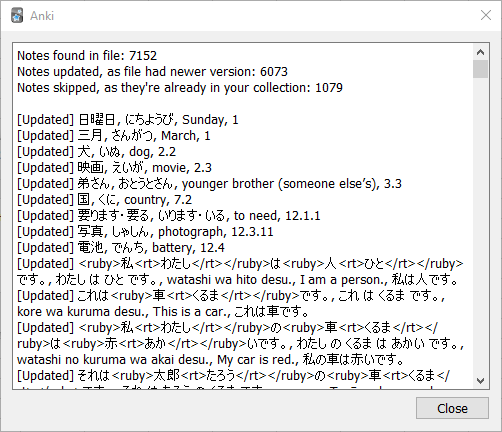Image resolution: width=502 pixels, height=432 pixels.
Task: Click the 'Notes found in file: 7152' line
Action: (x=87, y=56)
